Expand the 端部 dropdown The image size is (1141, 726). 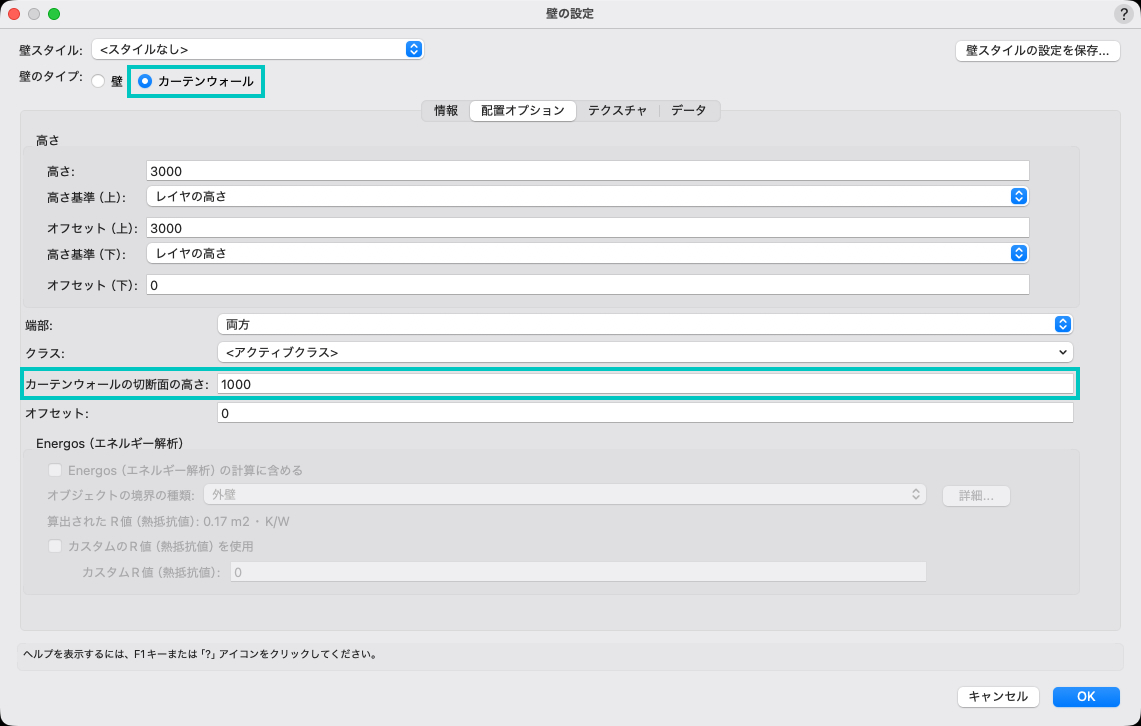644,324
